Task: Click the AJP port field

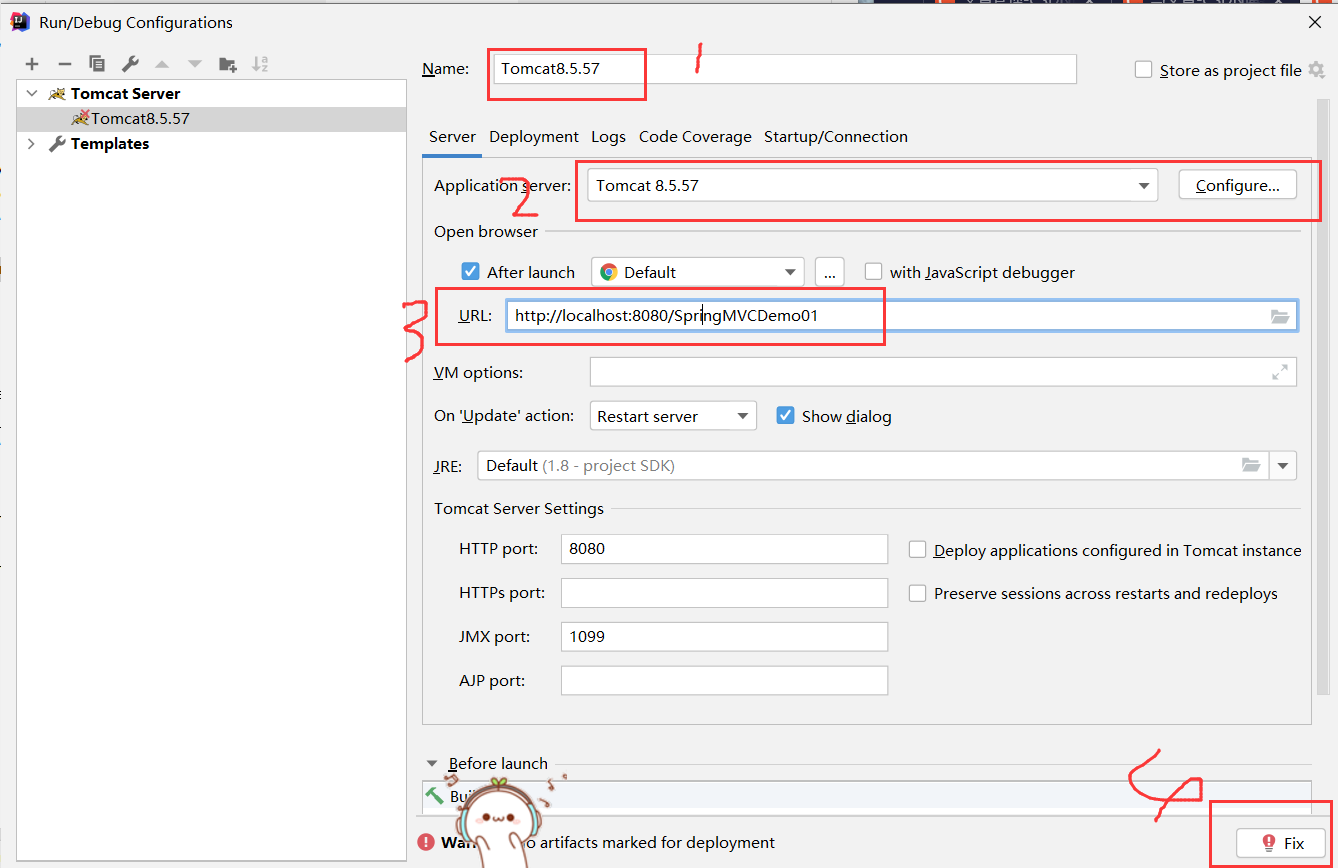Action: tap(724, 681)
